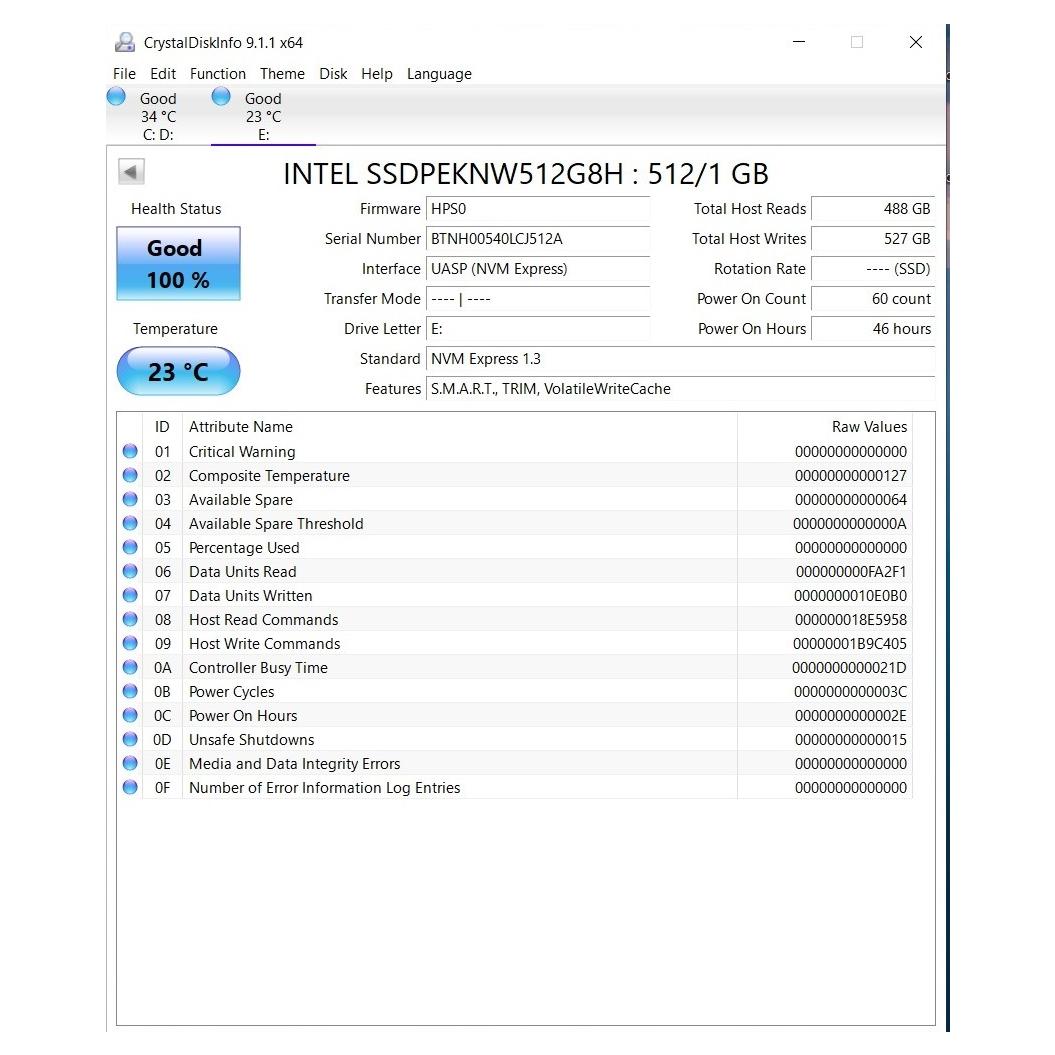The image size is (1055, 1055).
Task: Open the Function menu
Action: [x=217, y=74]
